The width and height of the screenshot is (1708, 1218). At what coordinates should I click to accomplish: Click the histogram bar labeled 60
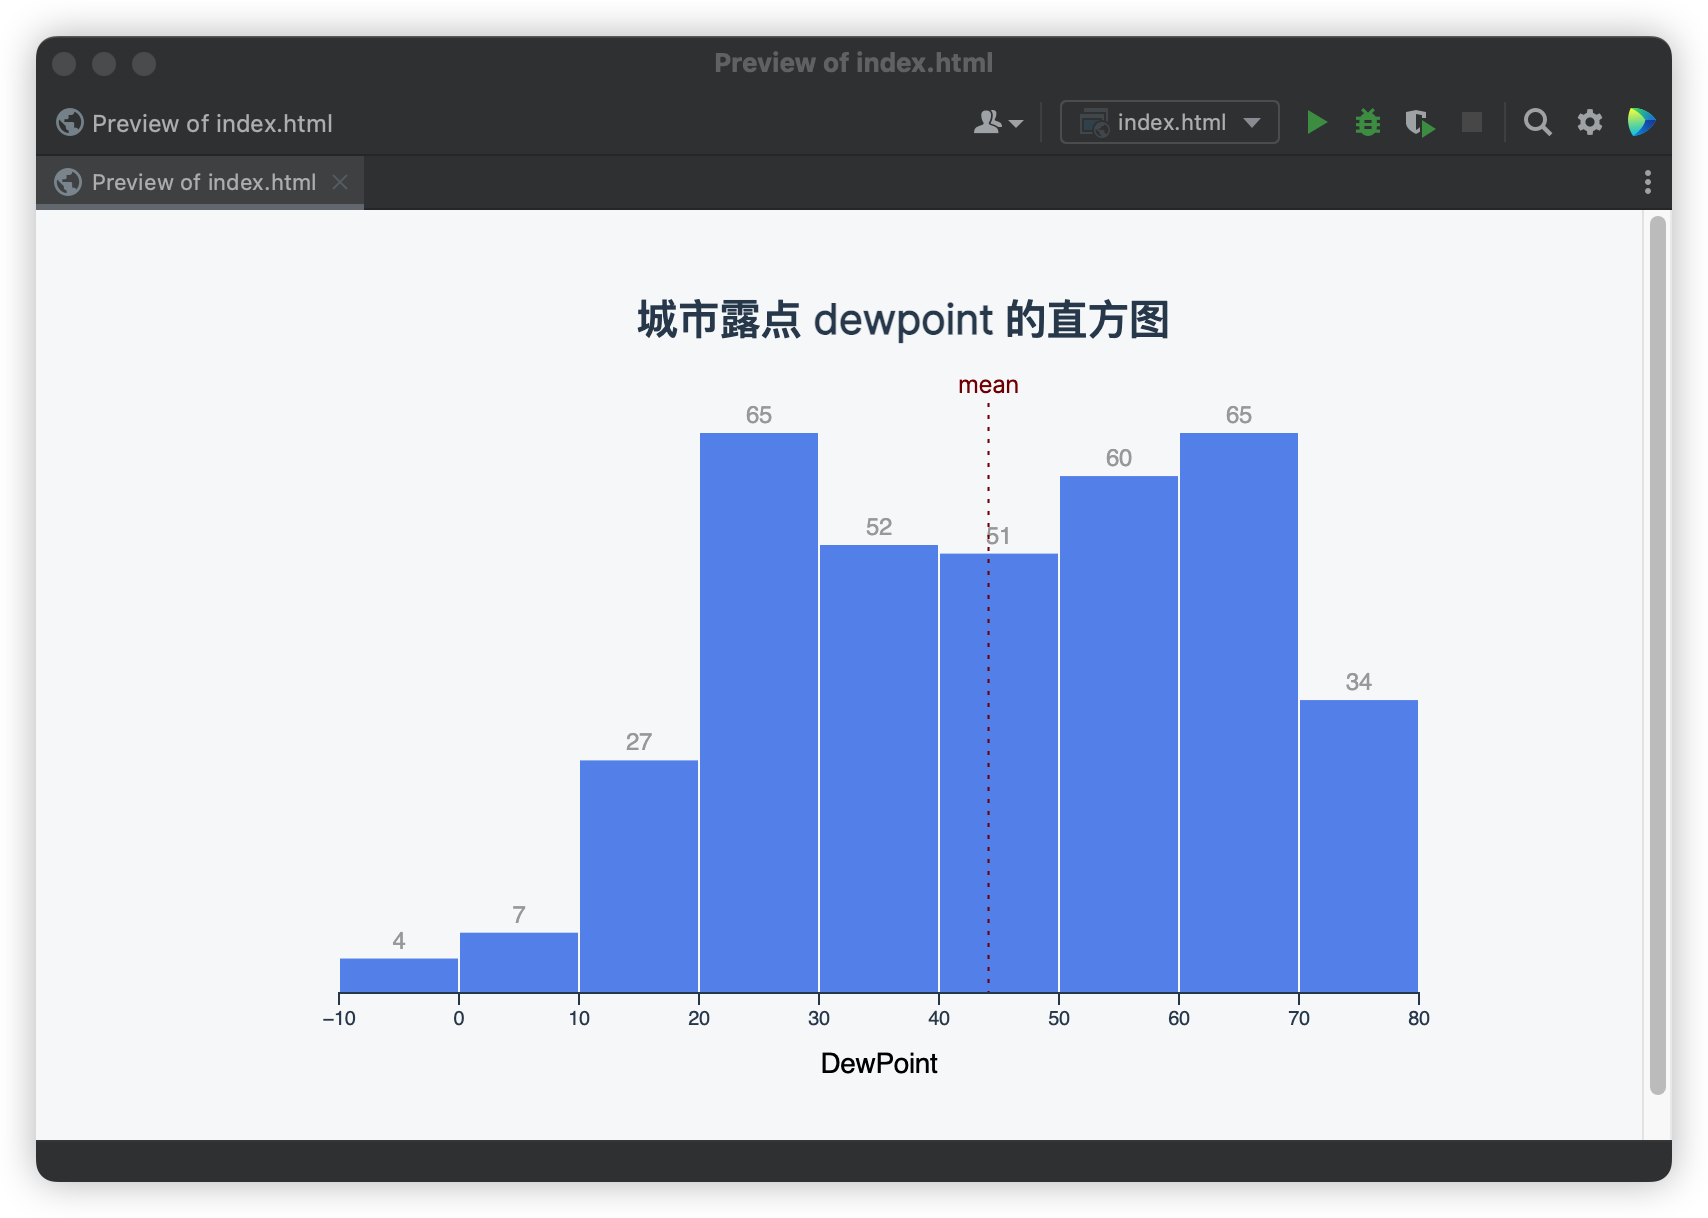pos(1119,734)
